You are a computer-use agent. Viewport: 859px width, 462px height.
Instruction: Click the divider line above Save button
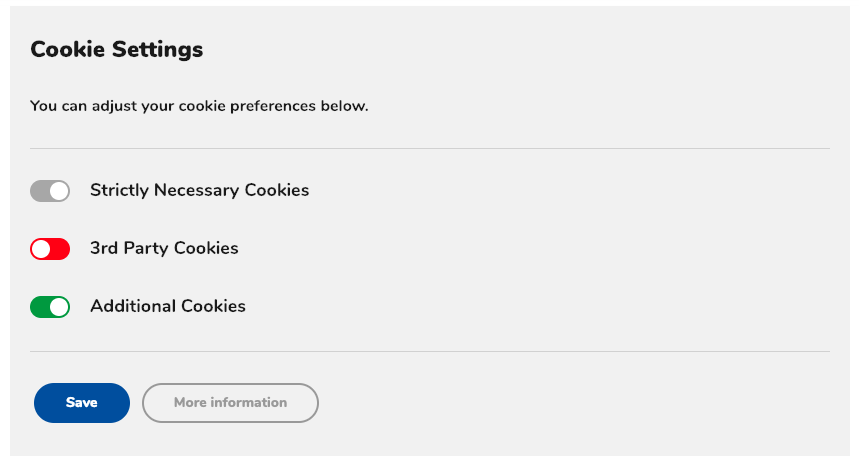click(430, 351)
